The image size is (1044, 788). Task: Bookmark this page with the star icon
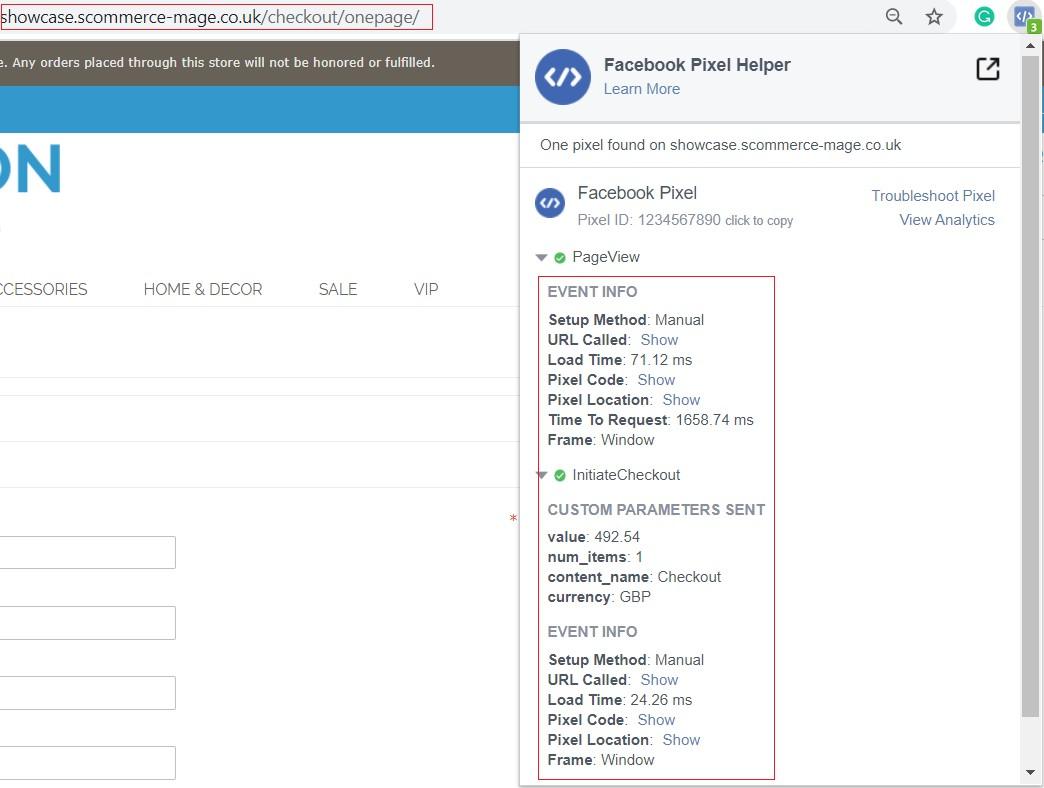tap(934, 17)
